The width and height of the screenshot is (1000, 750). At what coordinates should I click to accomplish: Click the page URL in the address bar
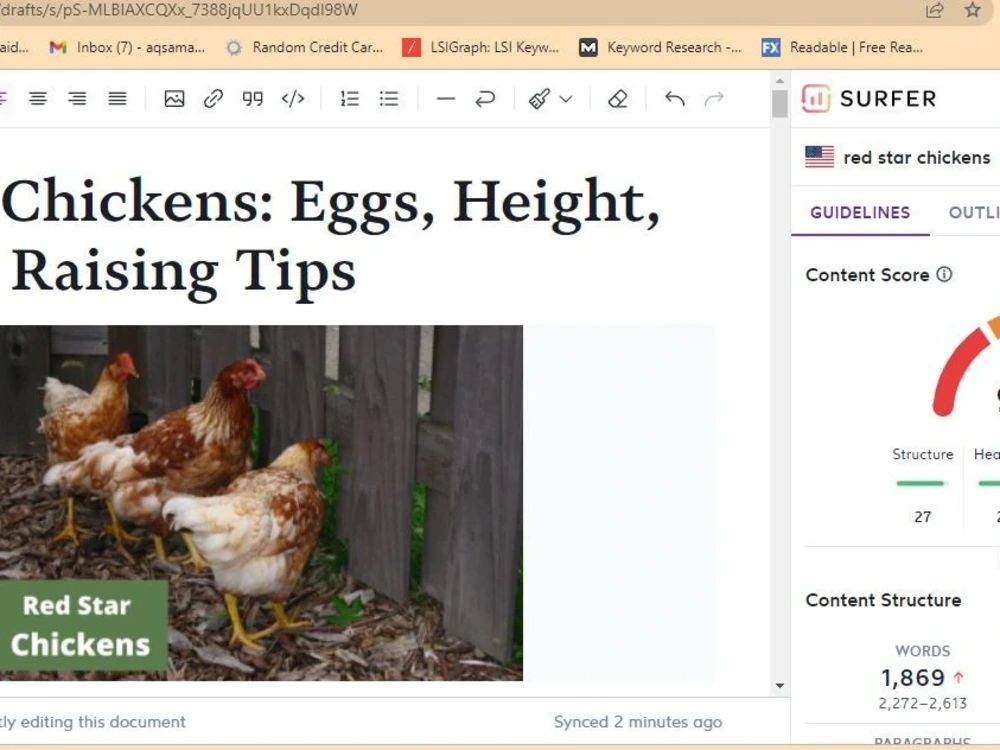(179, 10)
